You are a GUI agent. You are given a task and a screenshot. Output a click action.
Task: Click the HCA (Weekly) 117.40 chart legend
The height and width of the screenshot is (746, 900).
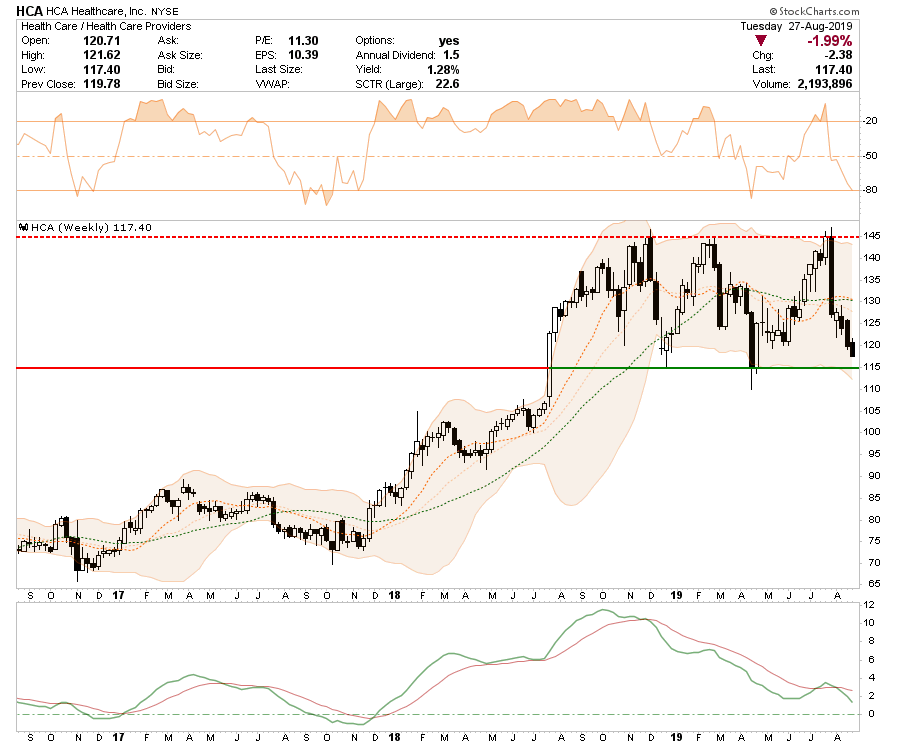pyautogui.click(x=86, y=227)
